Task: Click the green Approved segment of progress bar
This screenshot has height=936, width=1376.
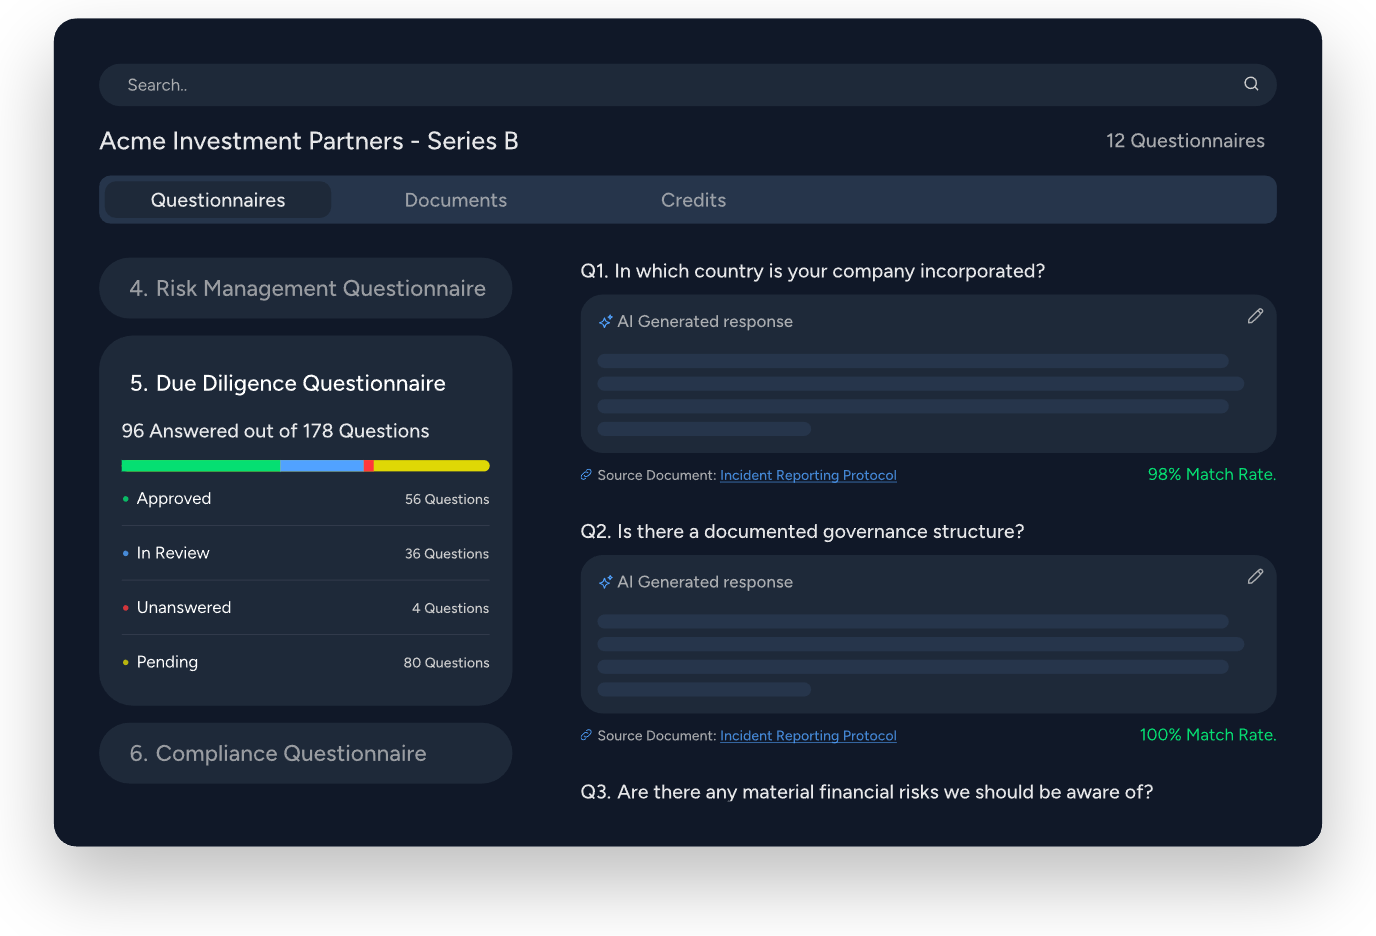Action: coord(200,466)
